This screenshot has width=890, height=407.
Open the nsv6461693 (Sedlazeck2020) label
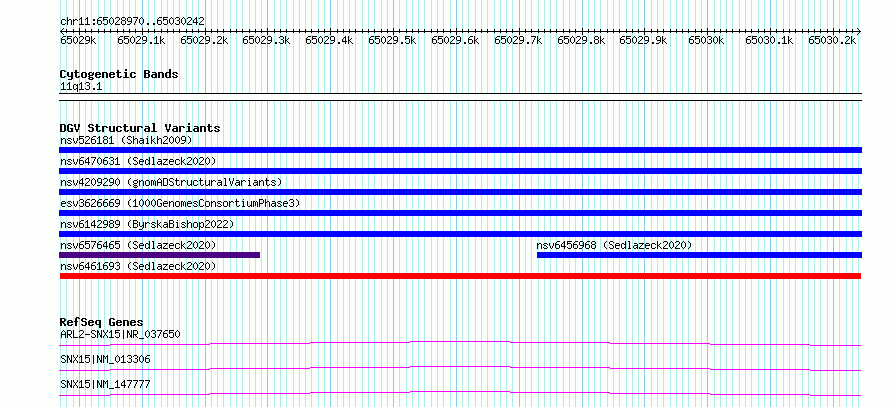pos(138,266)
